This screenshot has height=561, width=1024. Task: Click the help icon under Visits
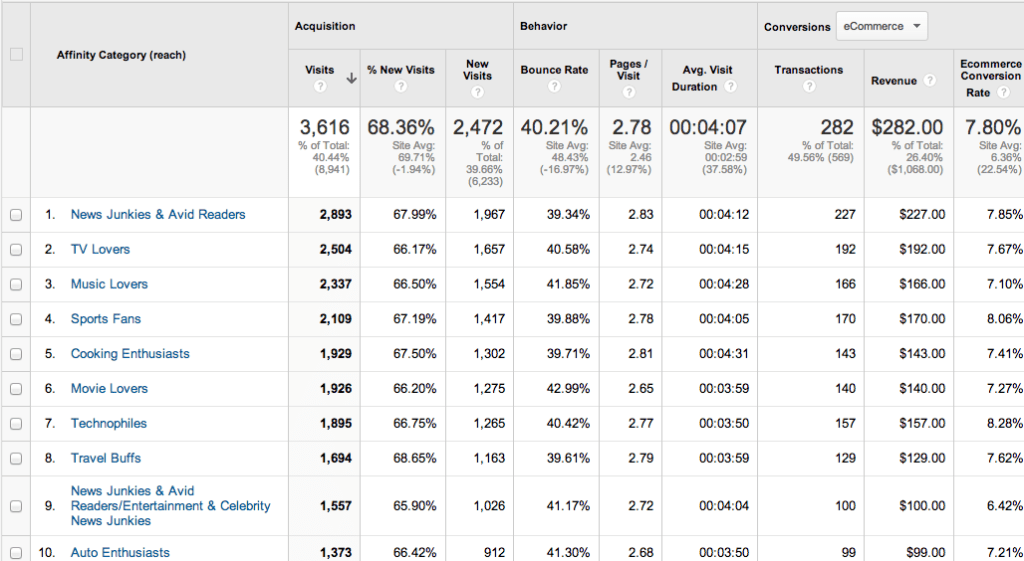tap(320, 87)
